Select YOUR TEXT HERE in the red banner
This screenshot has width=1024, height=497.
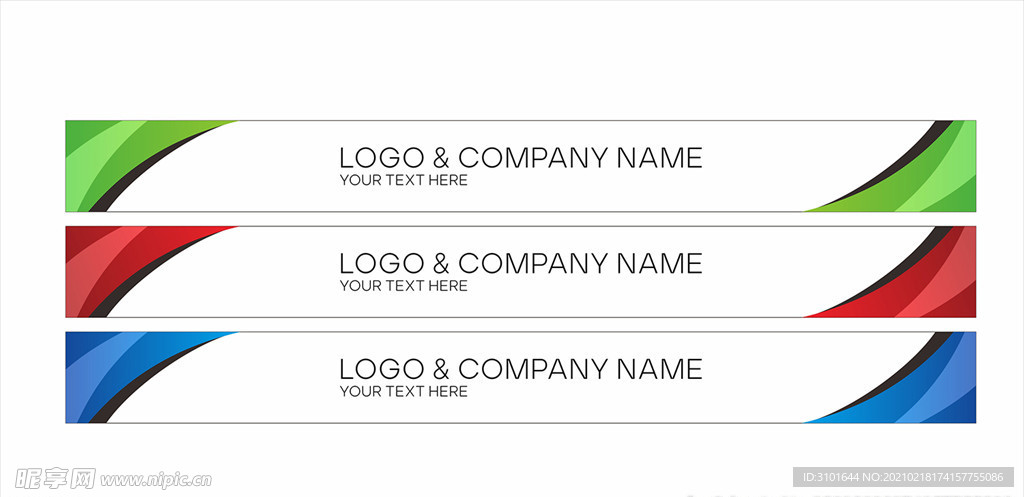(x=404, y=286)
